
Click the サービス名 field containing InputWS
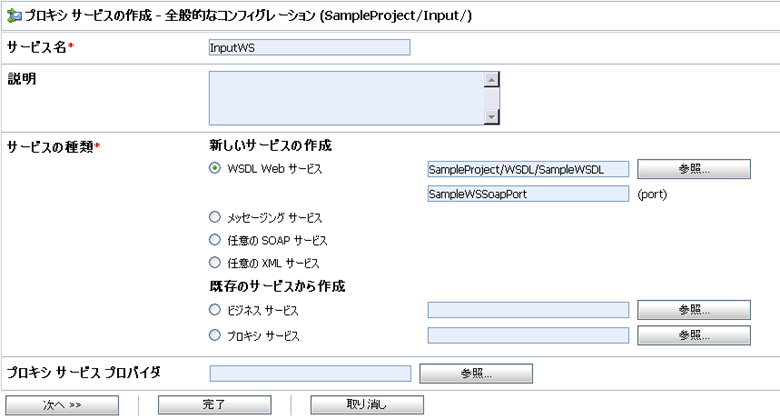309,47
